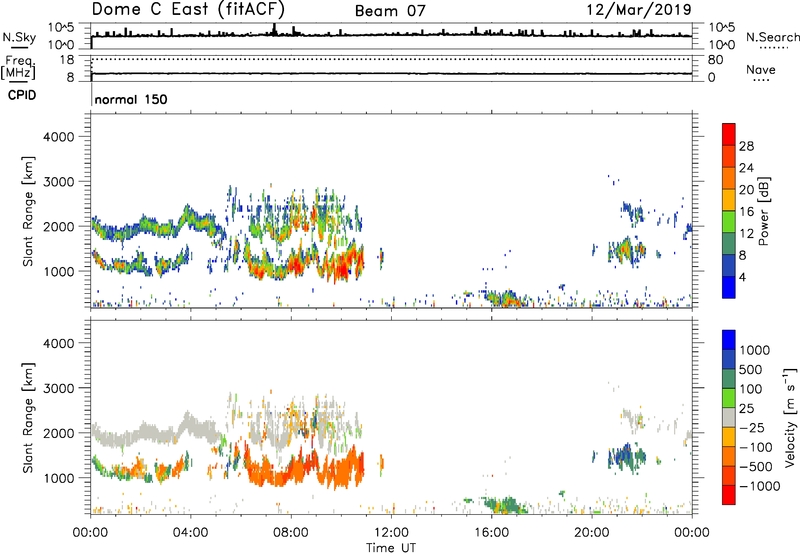Click the "4000" tick of the velocity panel
This screenshot has width=800, height=554.
pyautogui.click(x=59, y=343)
